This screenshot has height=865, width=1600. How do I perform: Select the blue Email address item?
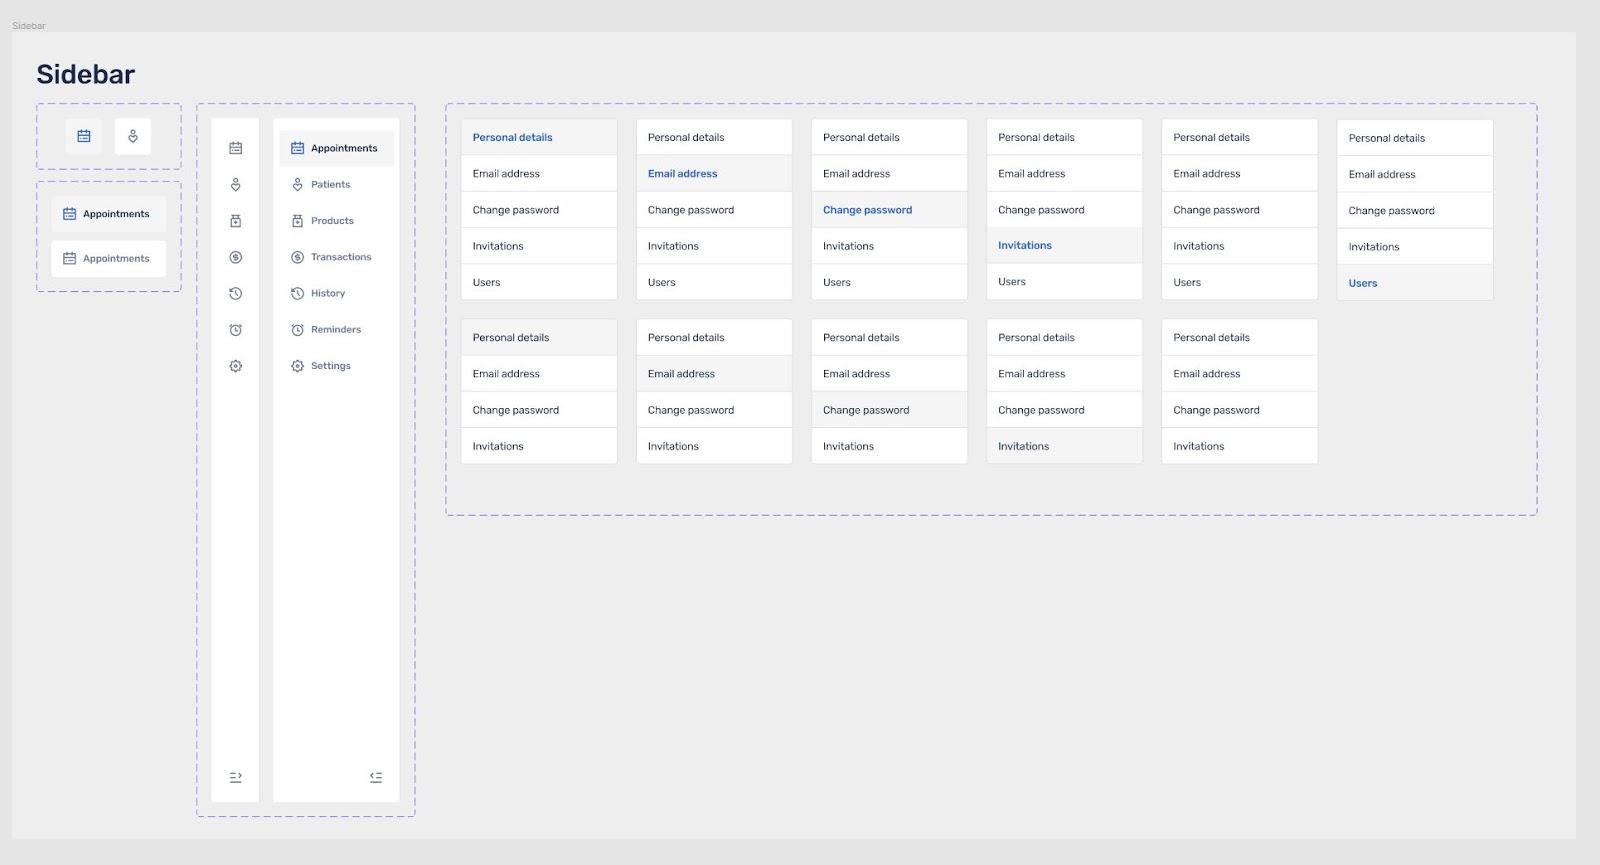(714, 173)
